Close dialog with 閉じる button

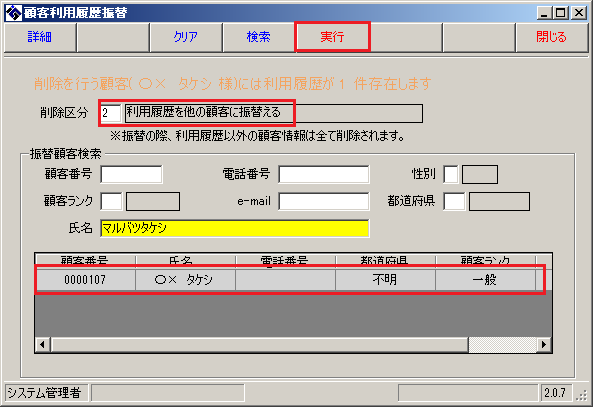[x=551, y=37]
